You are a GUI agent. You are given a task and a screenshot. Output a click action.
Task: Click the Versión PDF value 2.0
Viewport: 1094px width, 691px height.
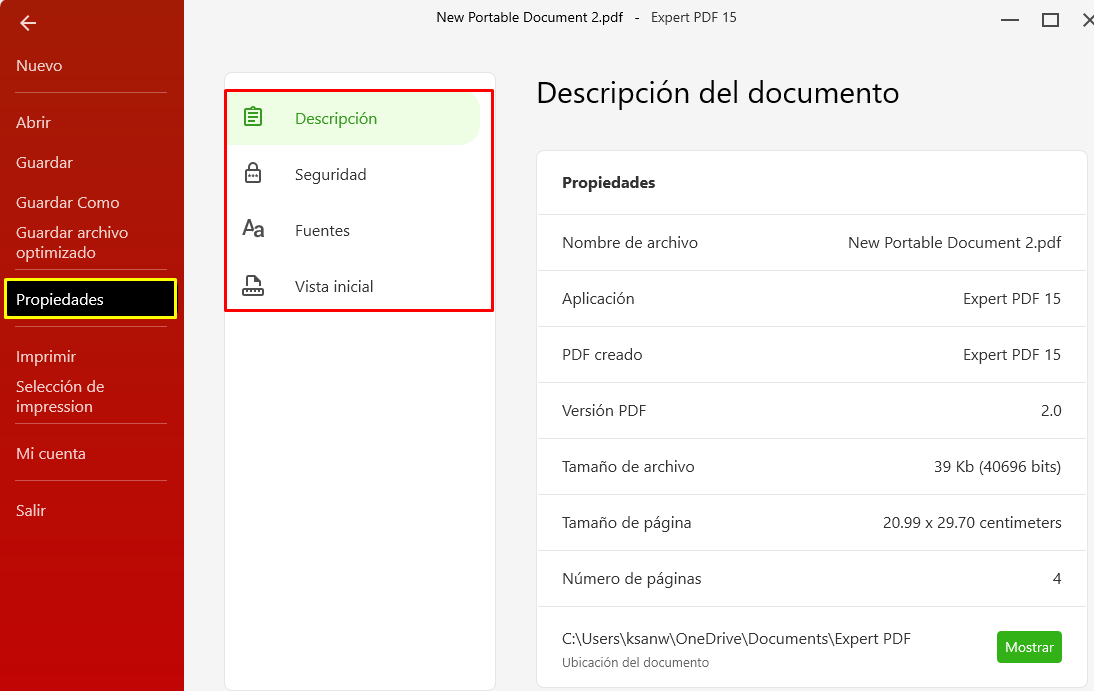point(1051,410)
